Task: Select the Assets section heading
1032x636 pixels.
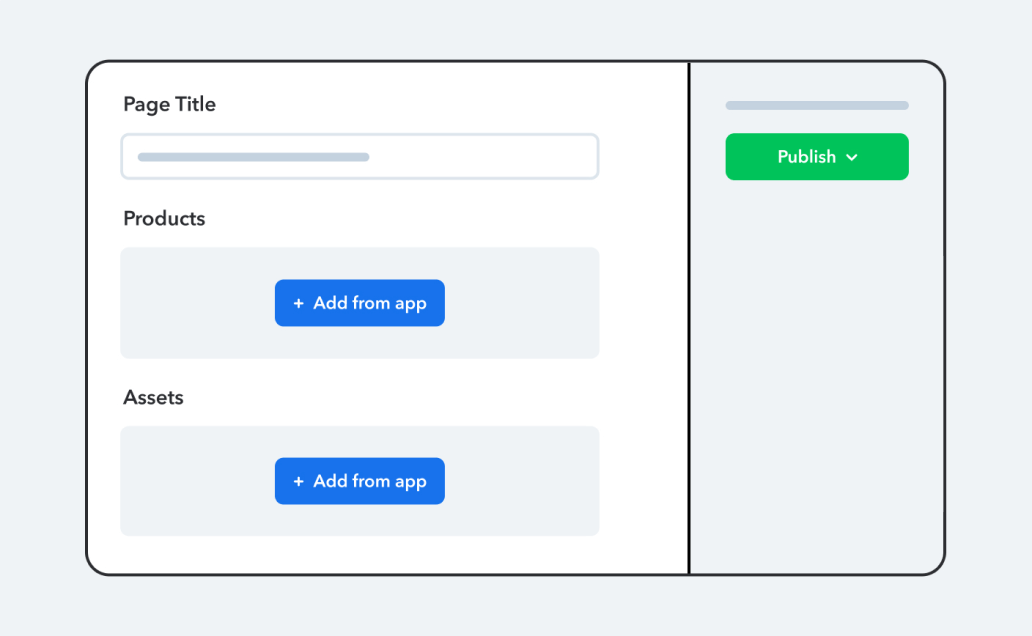Action: tap(153, 398)
